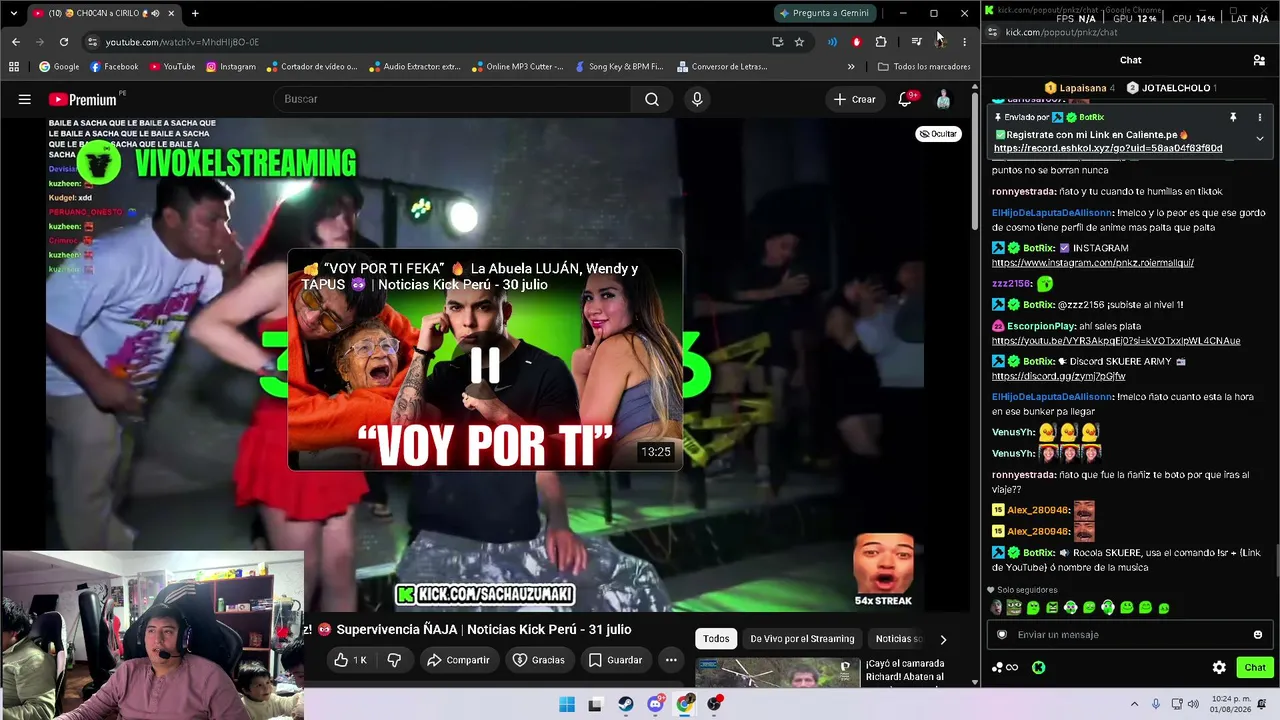
Task: Open Kick chat settings gear
Action: pyautogui.click(x=1219, y=667)
